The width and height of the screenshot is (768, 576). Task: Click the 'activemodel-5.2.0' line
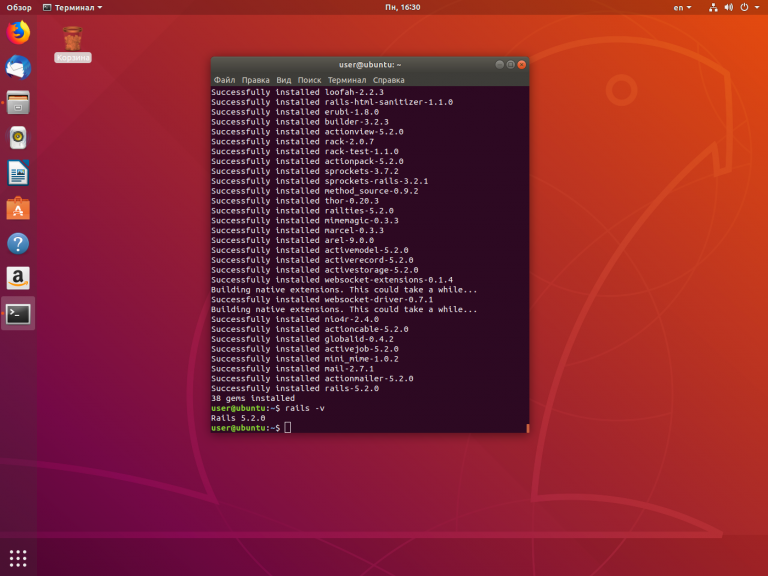coord(310,250)
